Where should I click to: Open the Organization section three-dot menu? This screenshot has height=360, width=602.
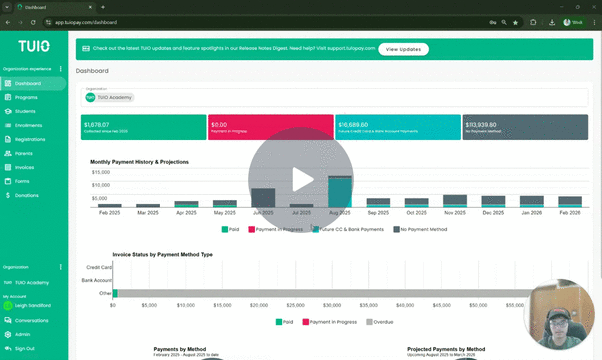pos(61,267)
